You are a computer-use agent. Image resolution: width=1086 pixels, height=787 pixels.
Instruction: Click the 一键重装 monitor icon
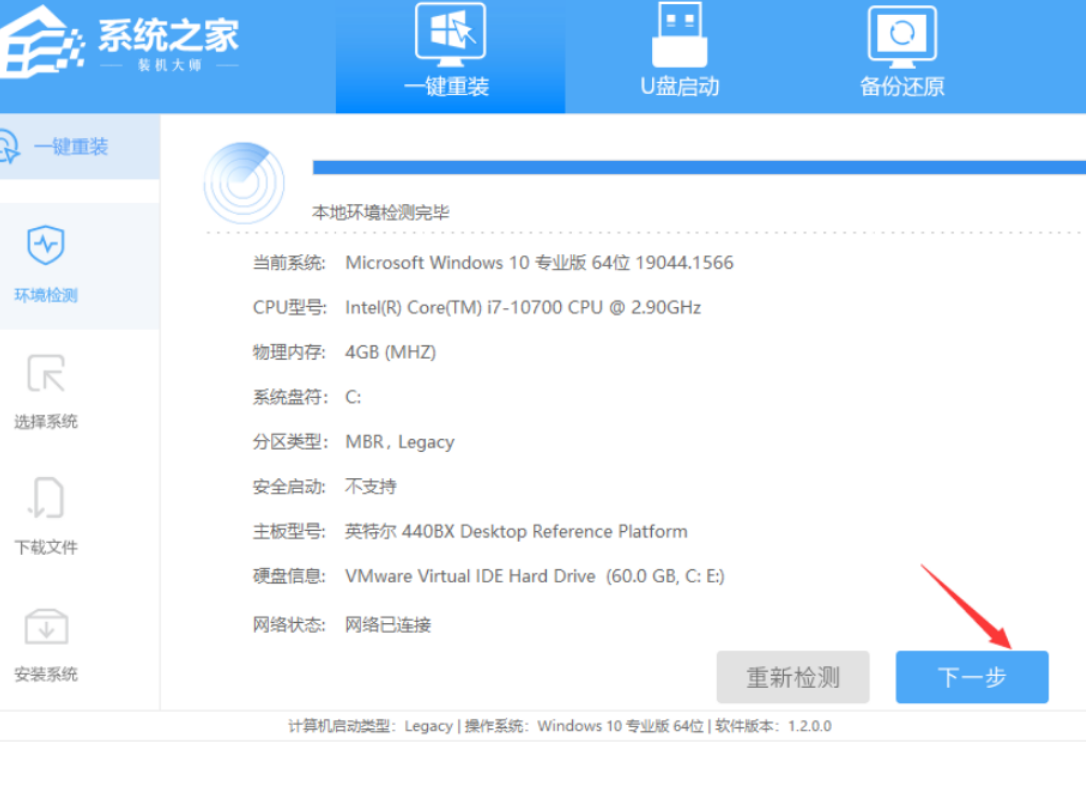(450, 34)
